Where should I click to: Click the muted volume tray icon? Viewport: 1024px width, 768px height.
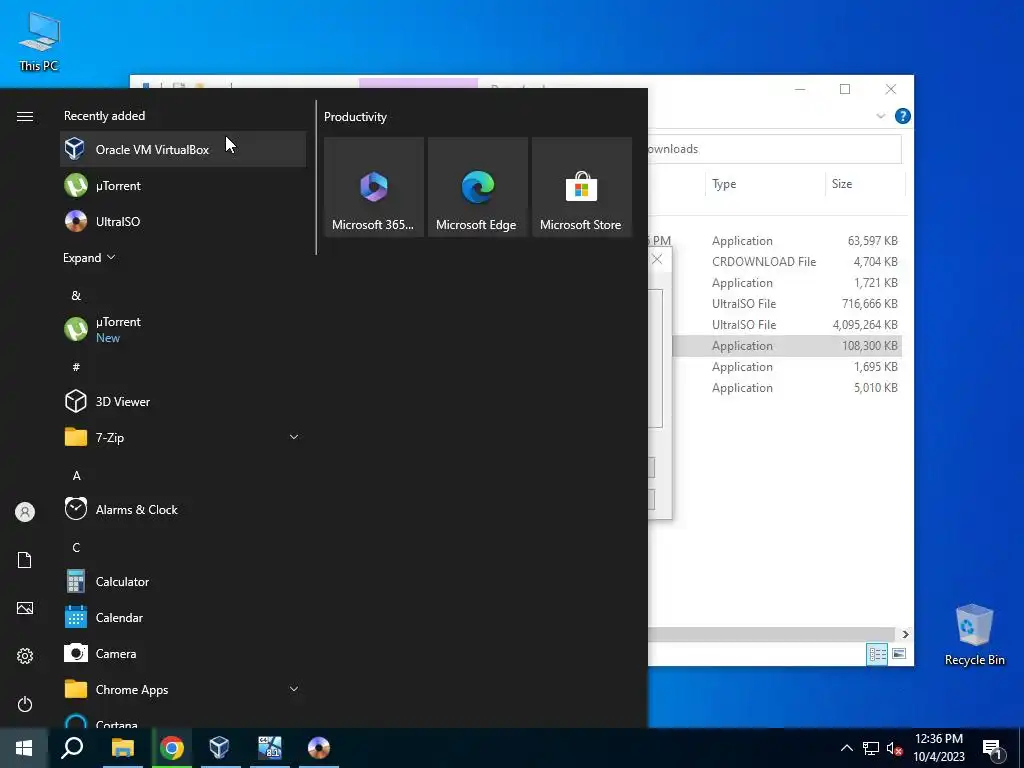click(894, 748)
